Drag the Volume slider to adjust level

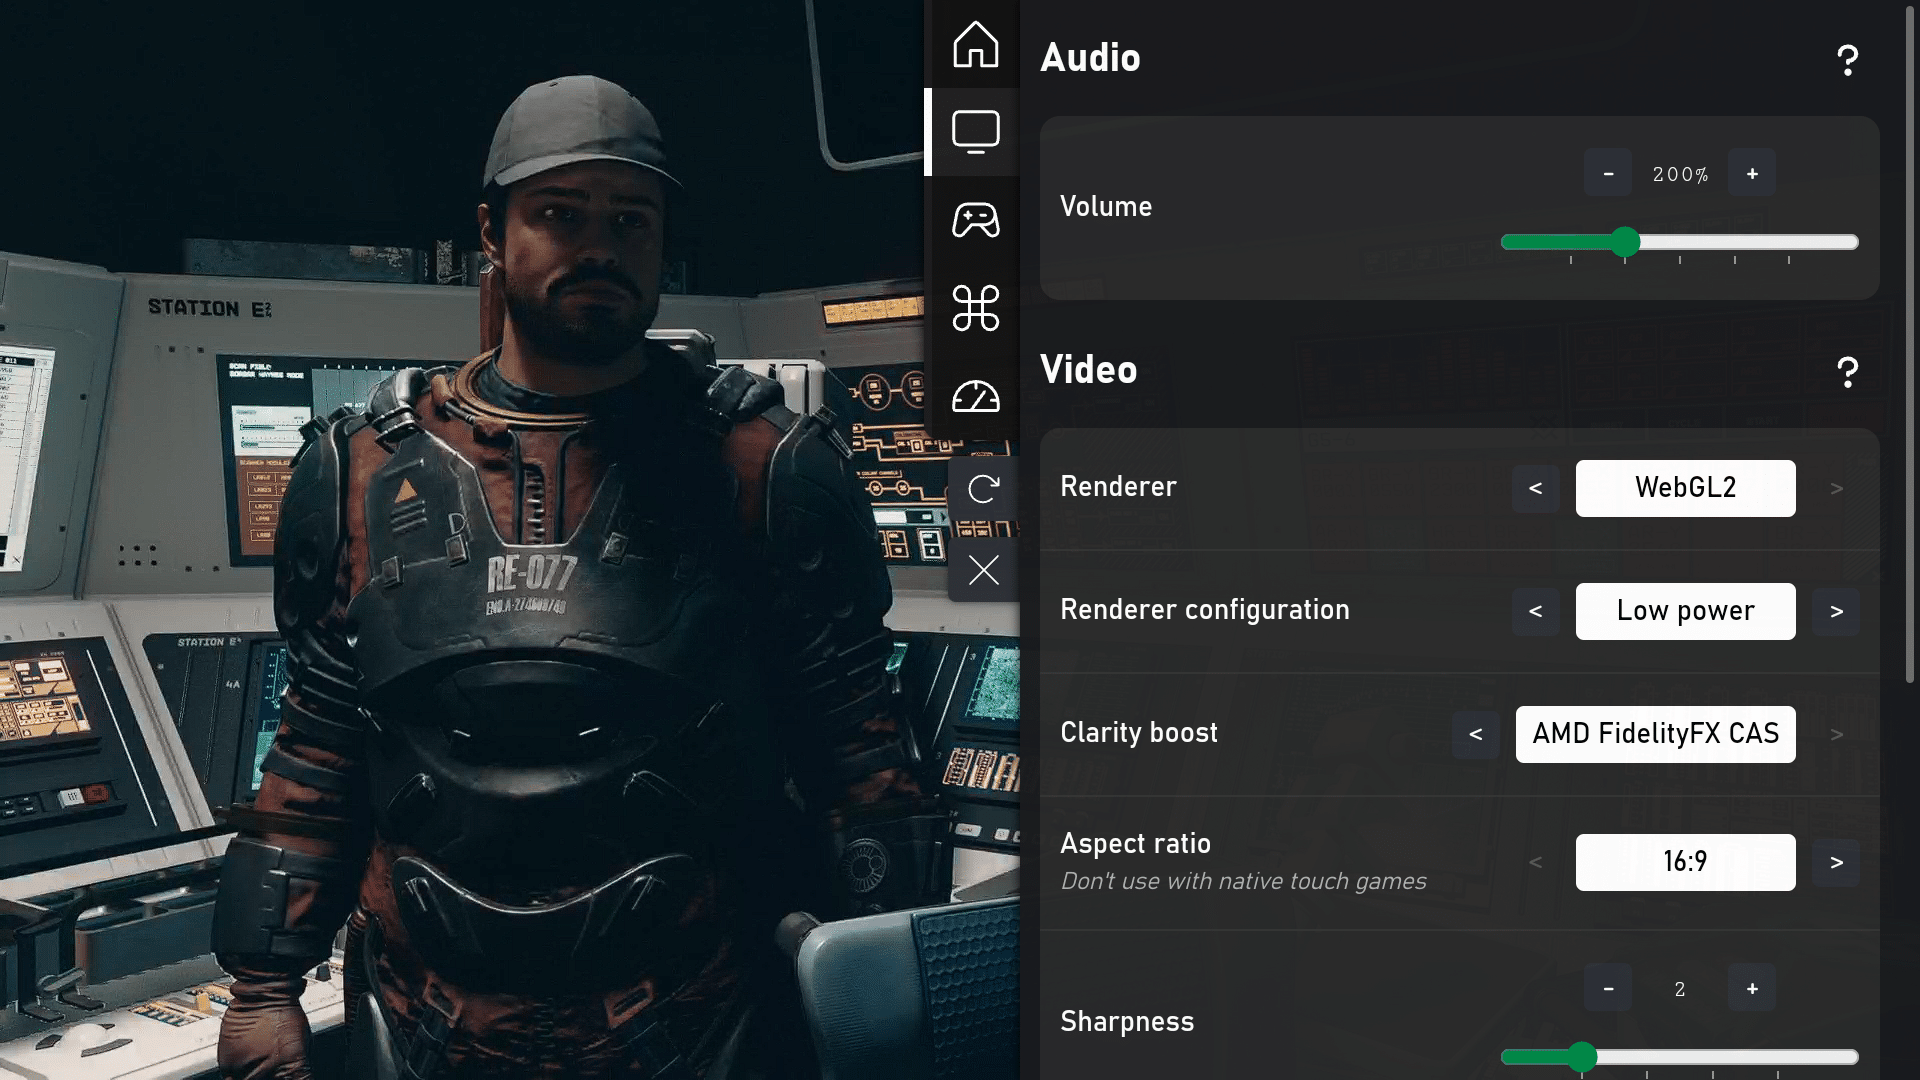[1625, 241]
